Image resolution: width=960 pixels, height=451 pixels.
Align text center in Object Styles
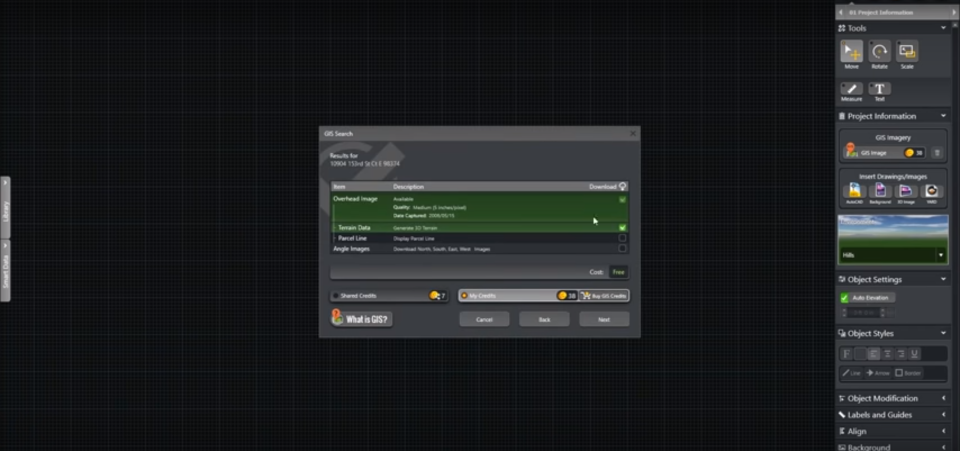[887, 354]
